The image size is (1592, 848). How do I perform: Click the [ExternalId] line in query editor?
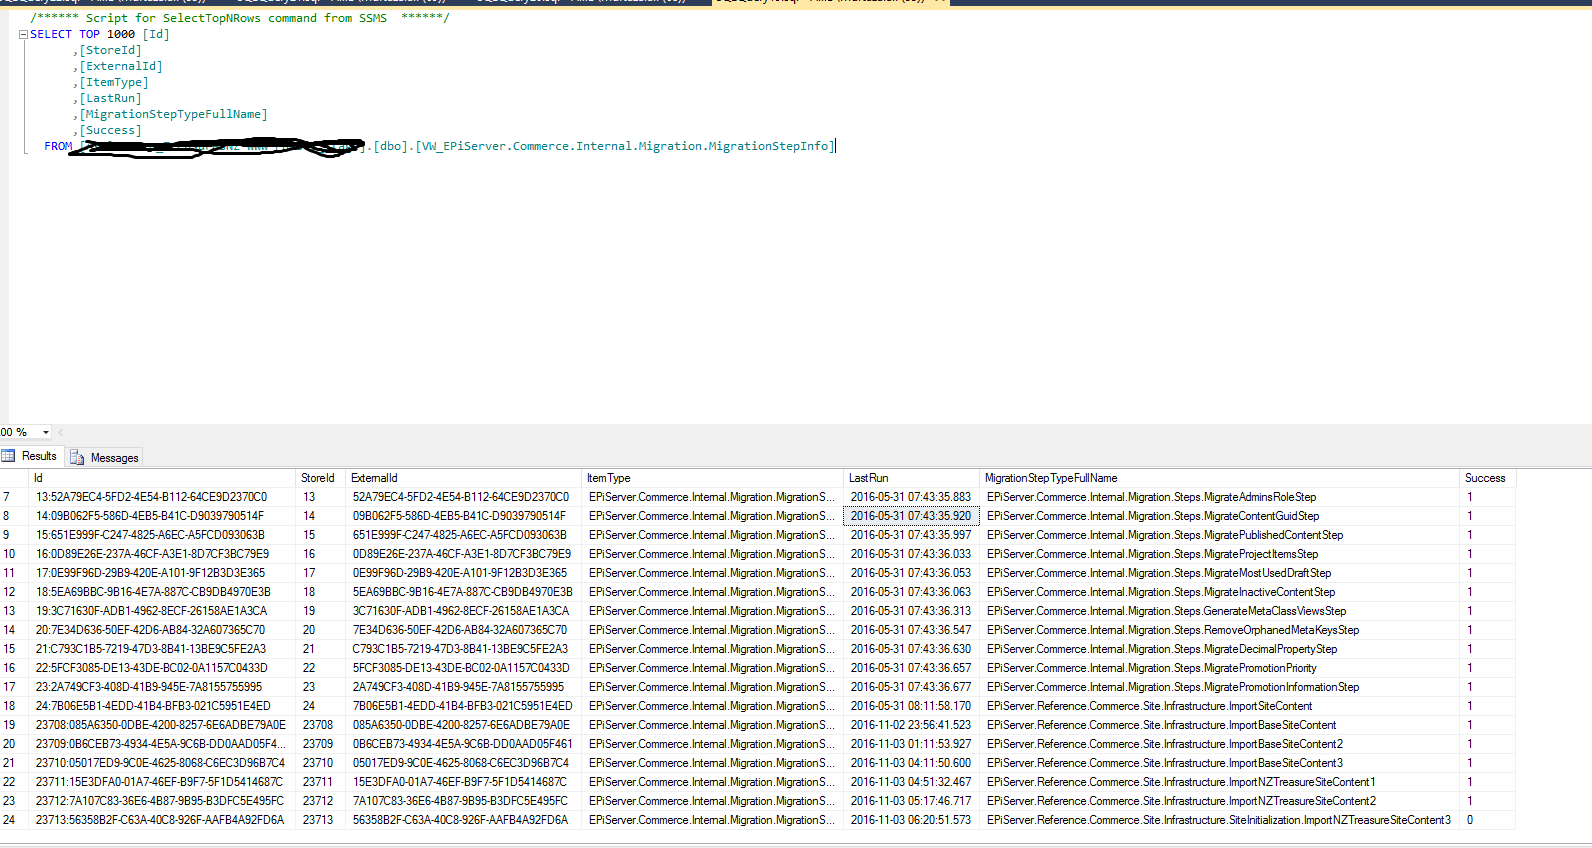(x=117, y=66)
